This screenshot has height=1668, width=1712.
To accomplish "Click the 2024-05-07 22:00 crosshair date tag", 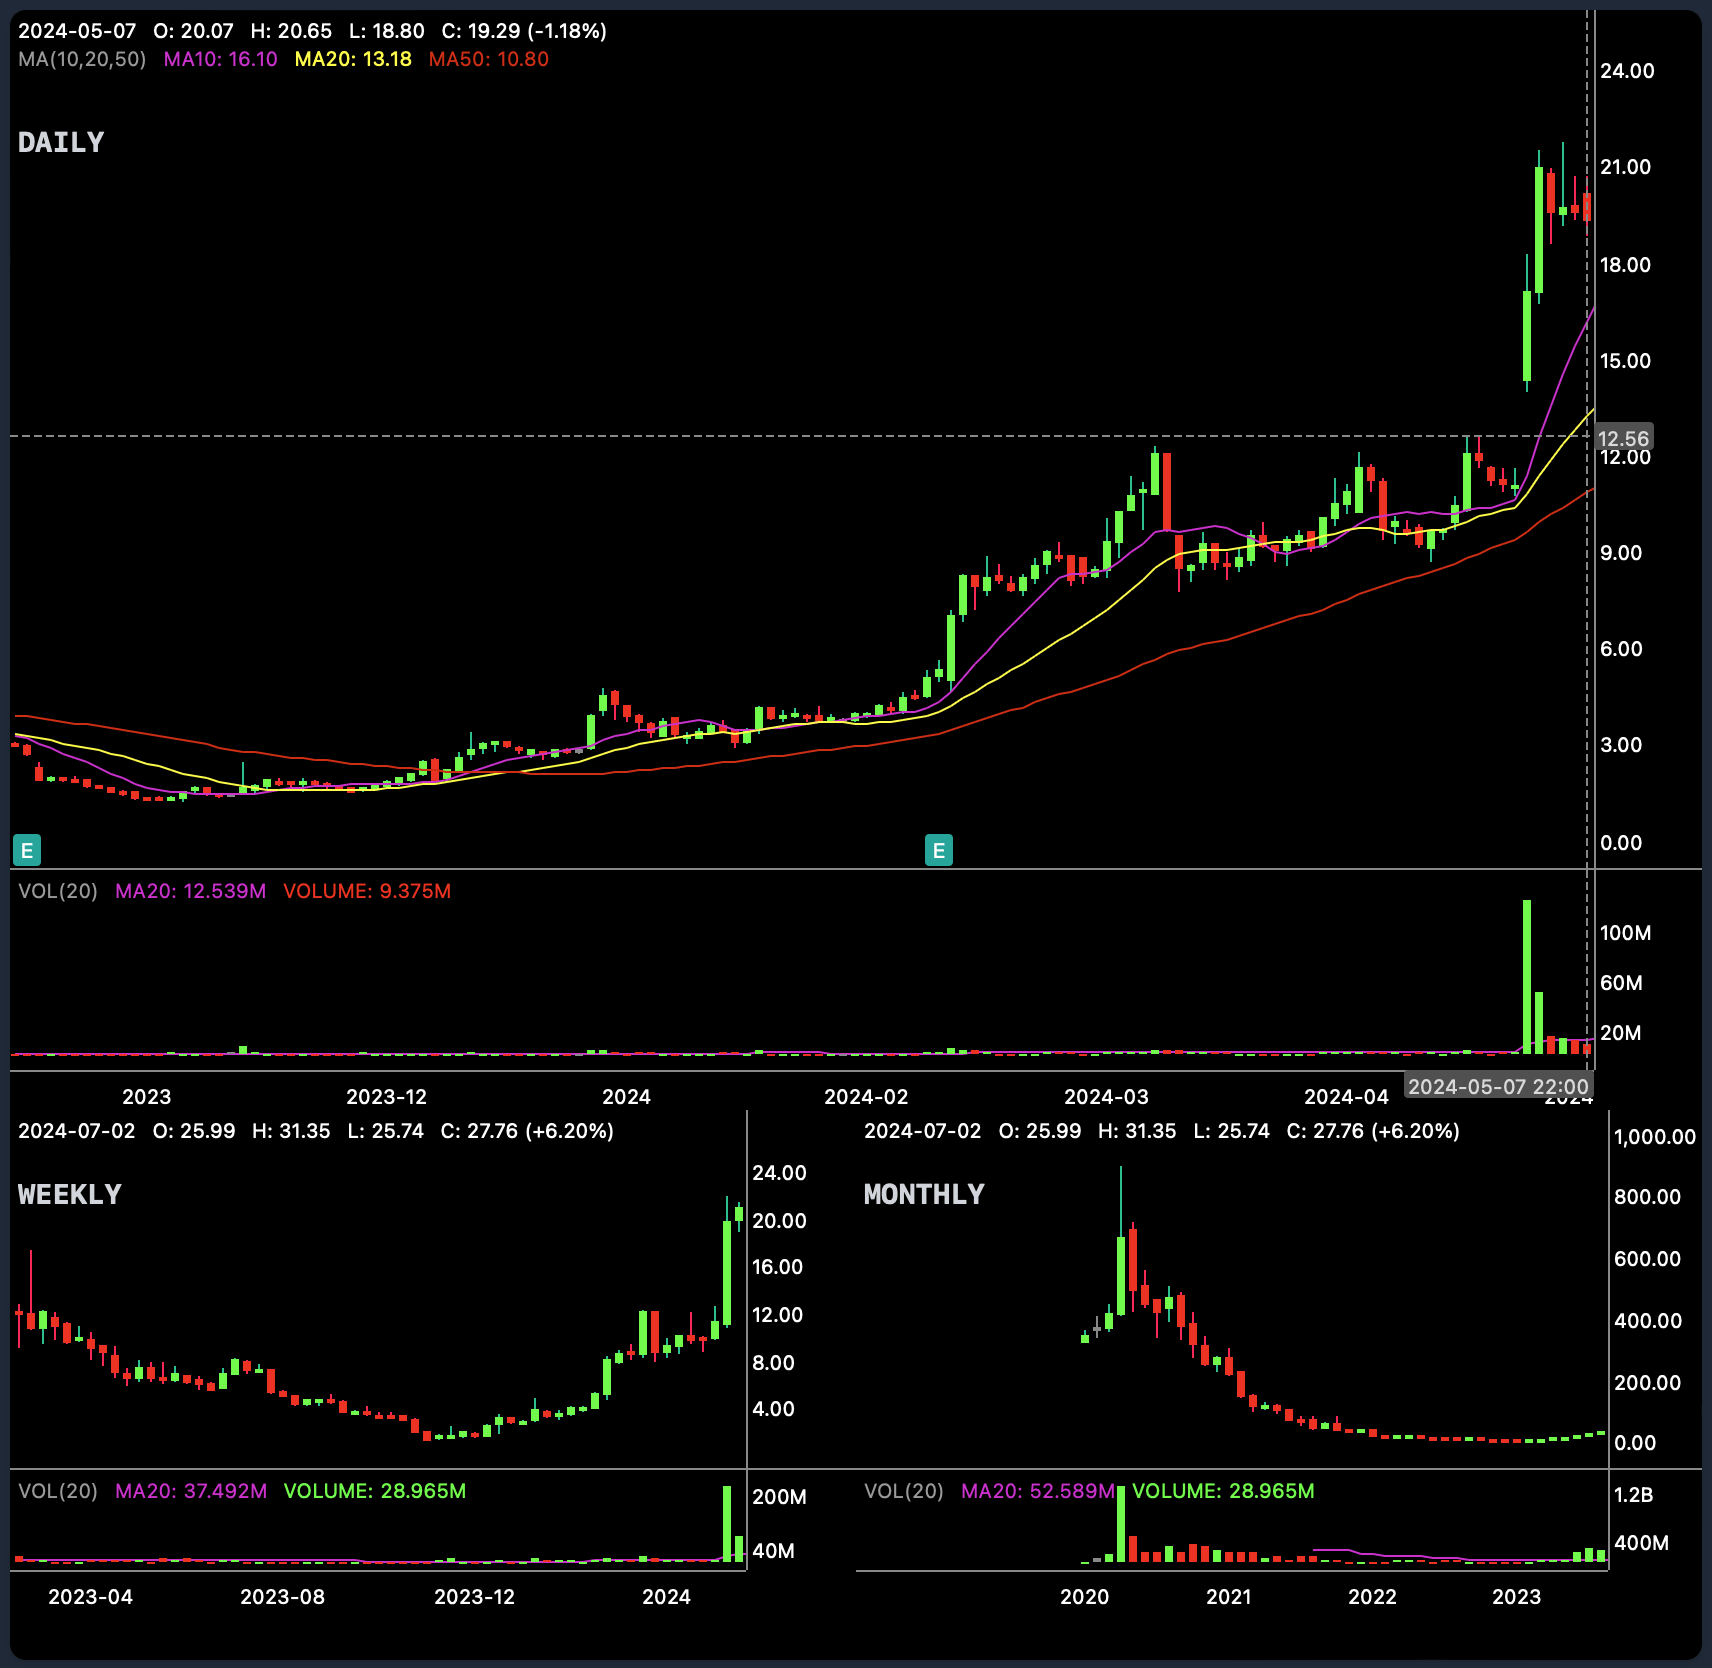I will [x=1498, y=1086].
